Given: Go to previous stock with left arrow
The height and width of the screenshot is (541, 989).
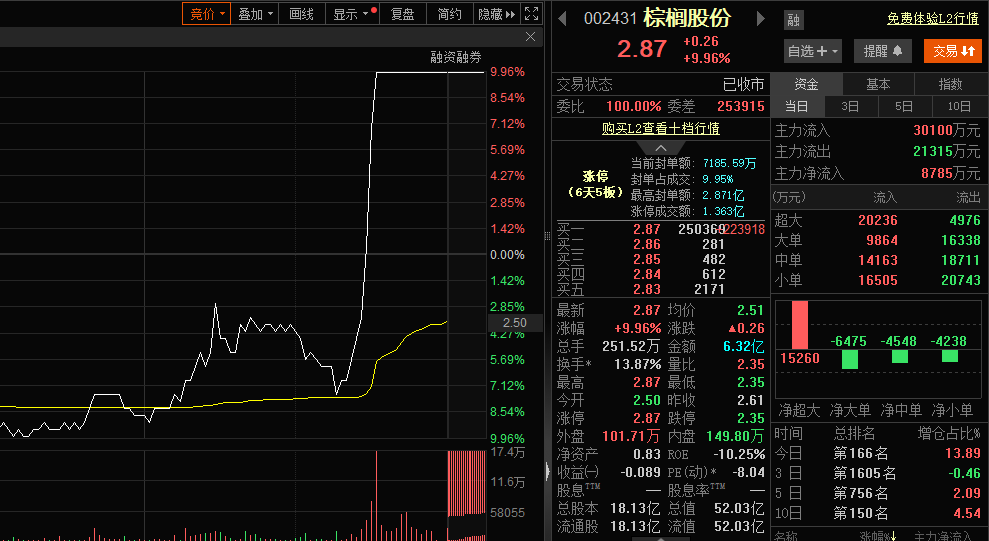Looking at the screenshot, I should pos(562,19).
